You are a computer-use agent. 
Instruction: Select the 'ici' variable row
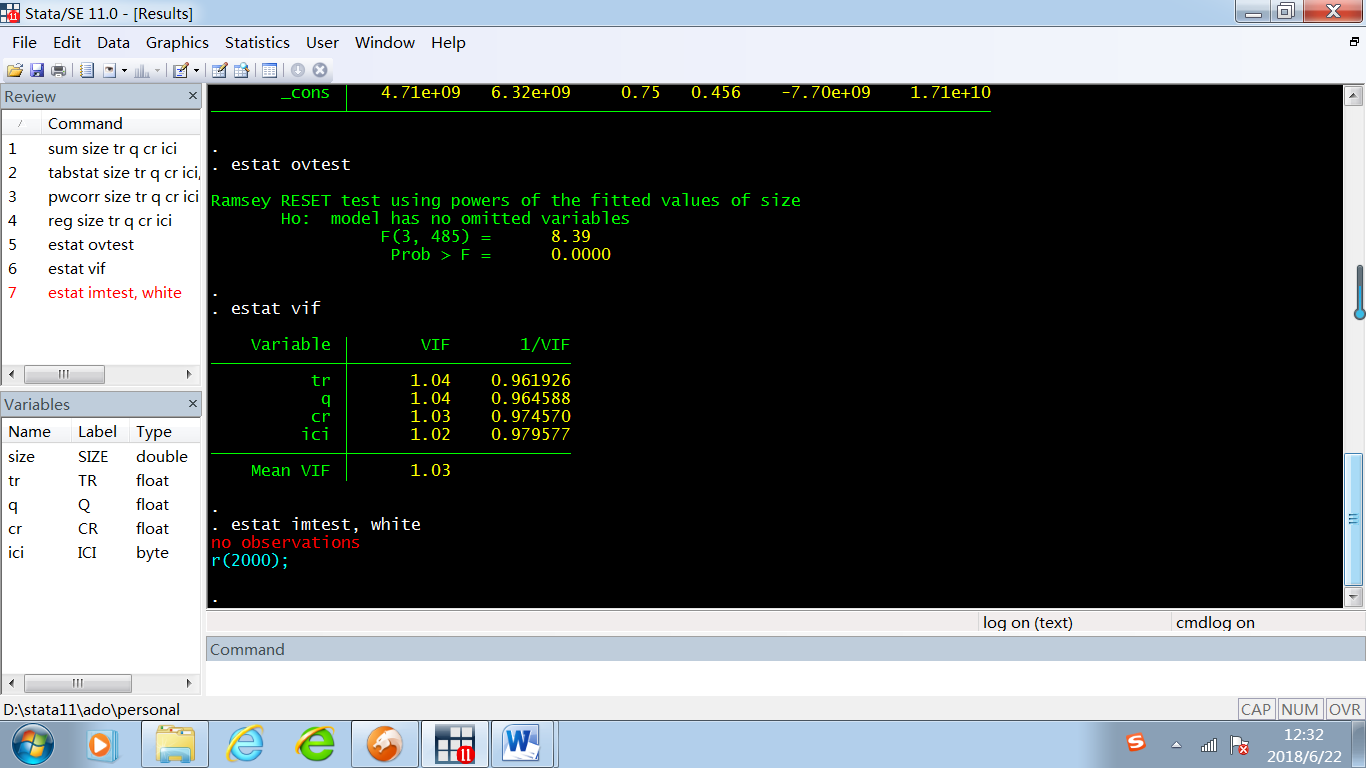click(x=101, y=552)
